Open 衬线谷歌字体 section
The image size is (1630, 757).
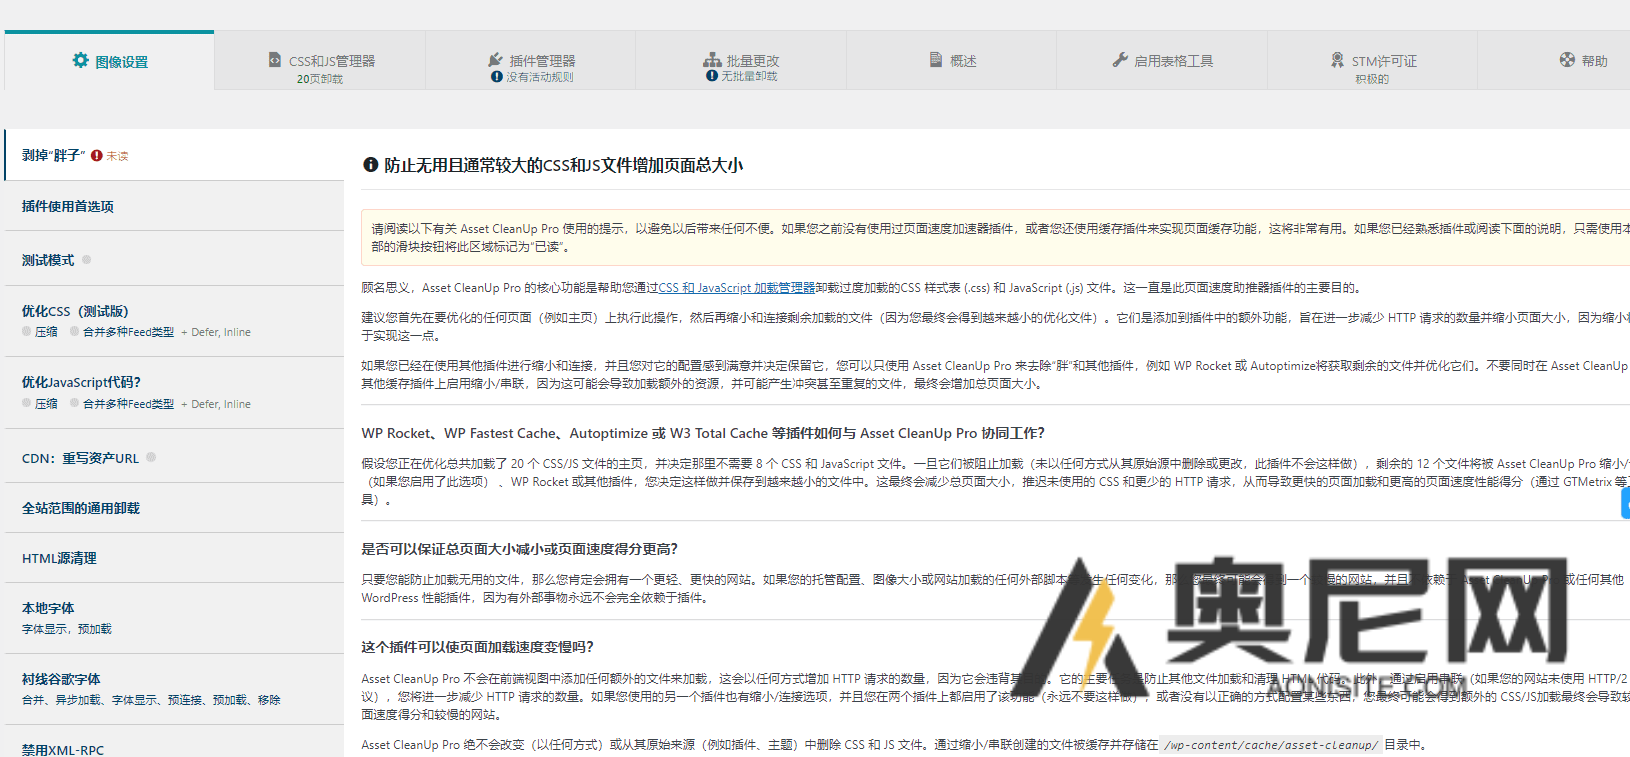(x=175, y=689)
